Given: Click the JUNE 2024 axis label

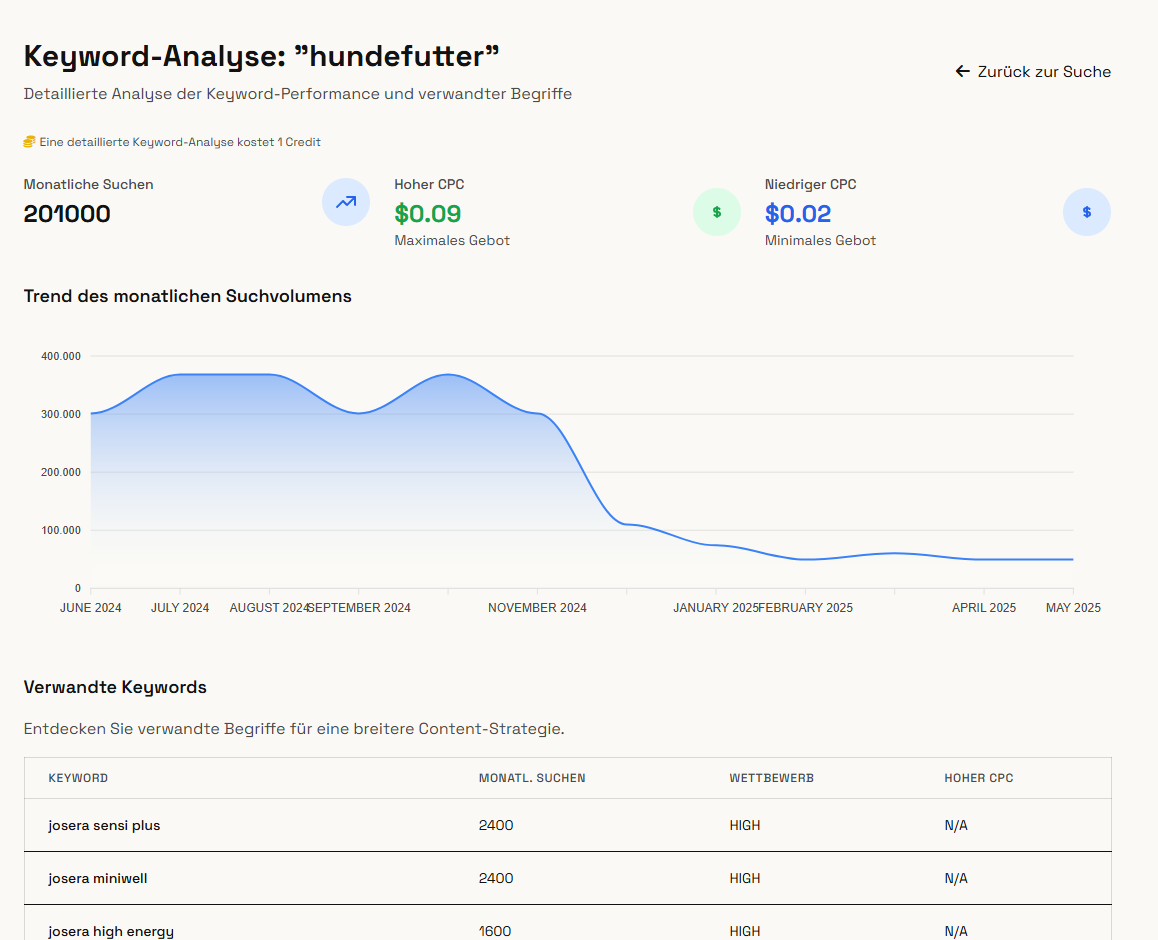Looking at the screenshot, I should [x=91, y=608].
